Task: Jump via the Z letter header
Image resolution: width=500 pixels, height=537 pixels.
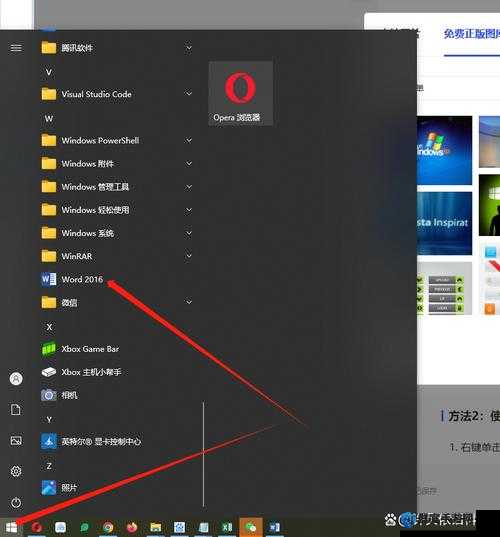Action: [x=49, y=466]
